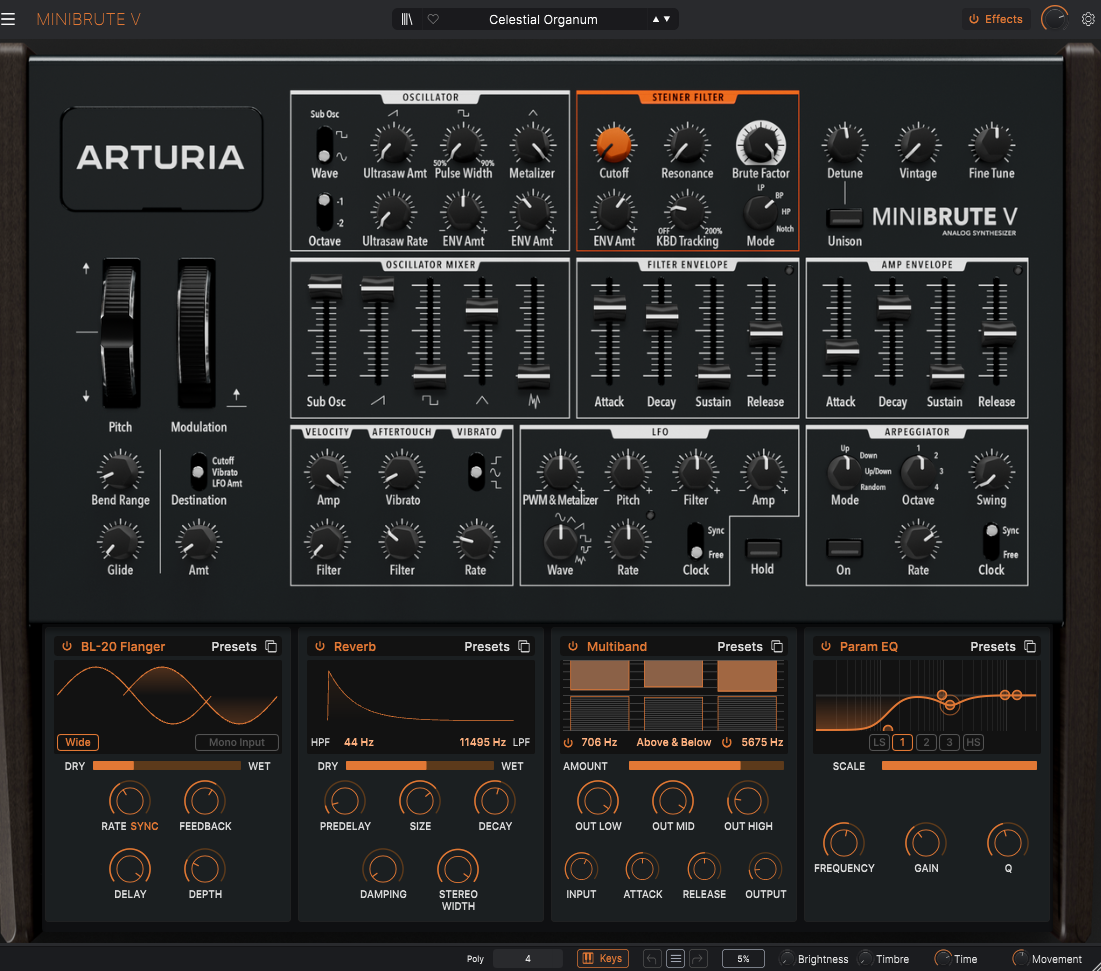This screenshot has width=1101, height=971.
Task: Select band 2 in Param EQ
Action: tap(926, 742)
